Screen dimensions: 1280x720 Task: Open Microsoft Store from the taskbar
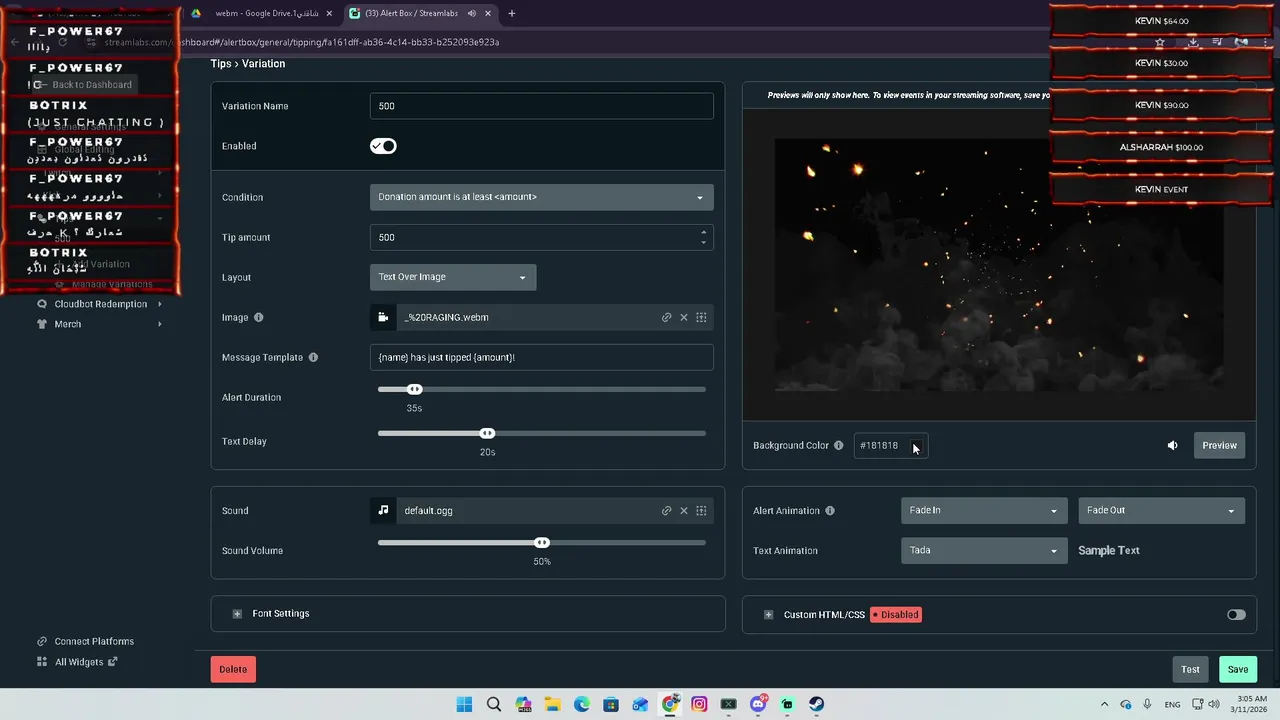tap(611, 704)
